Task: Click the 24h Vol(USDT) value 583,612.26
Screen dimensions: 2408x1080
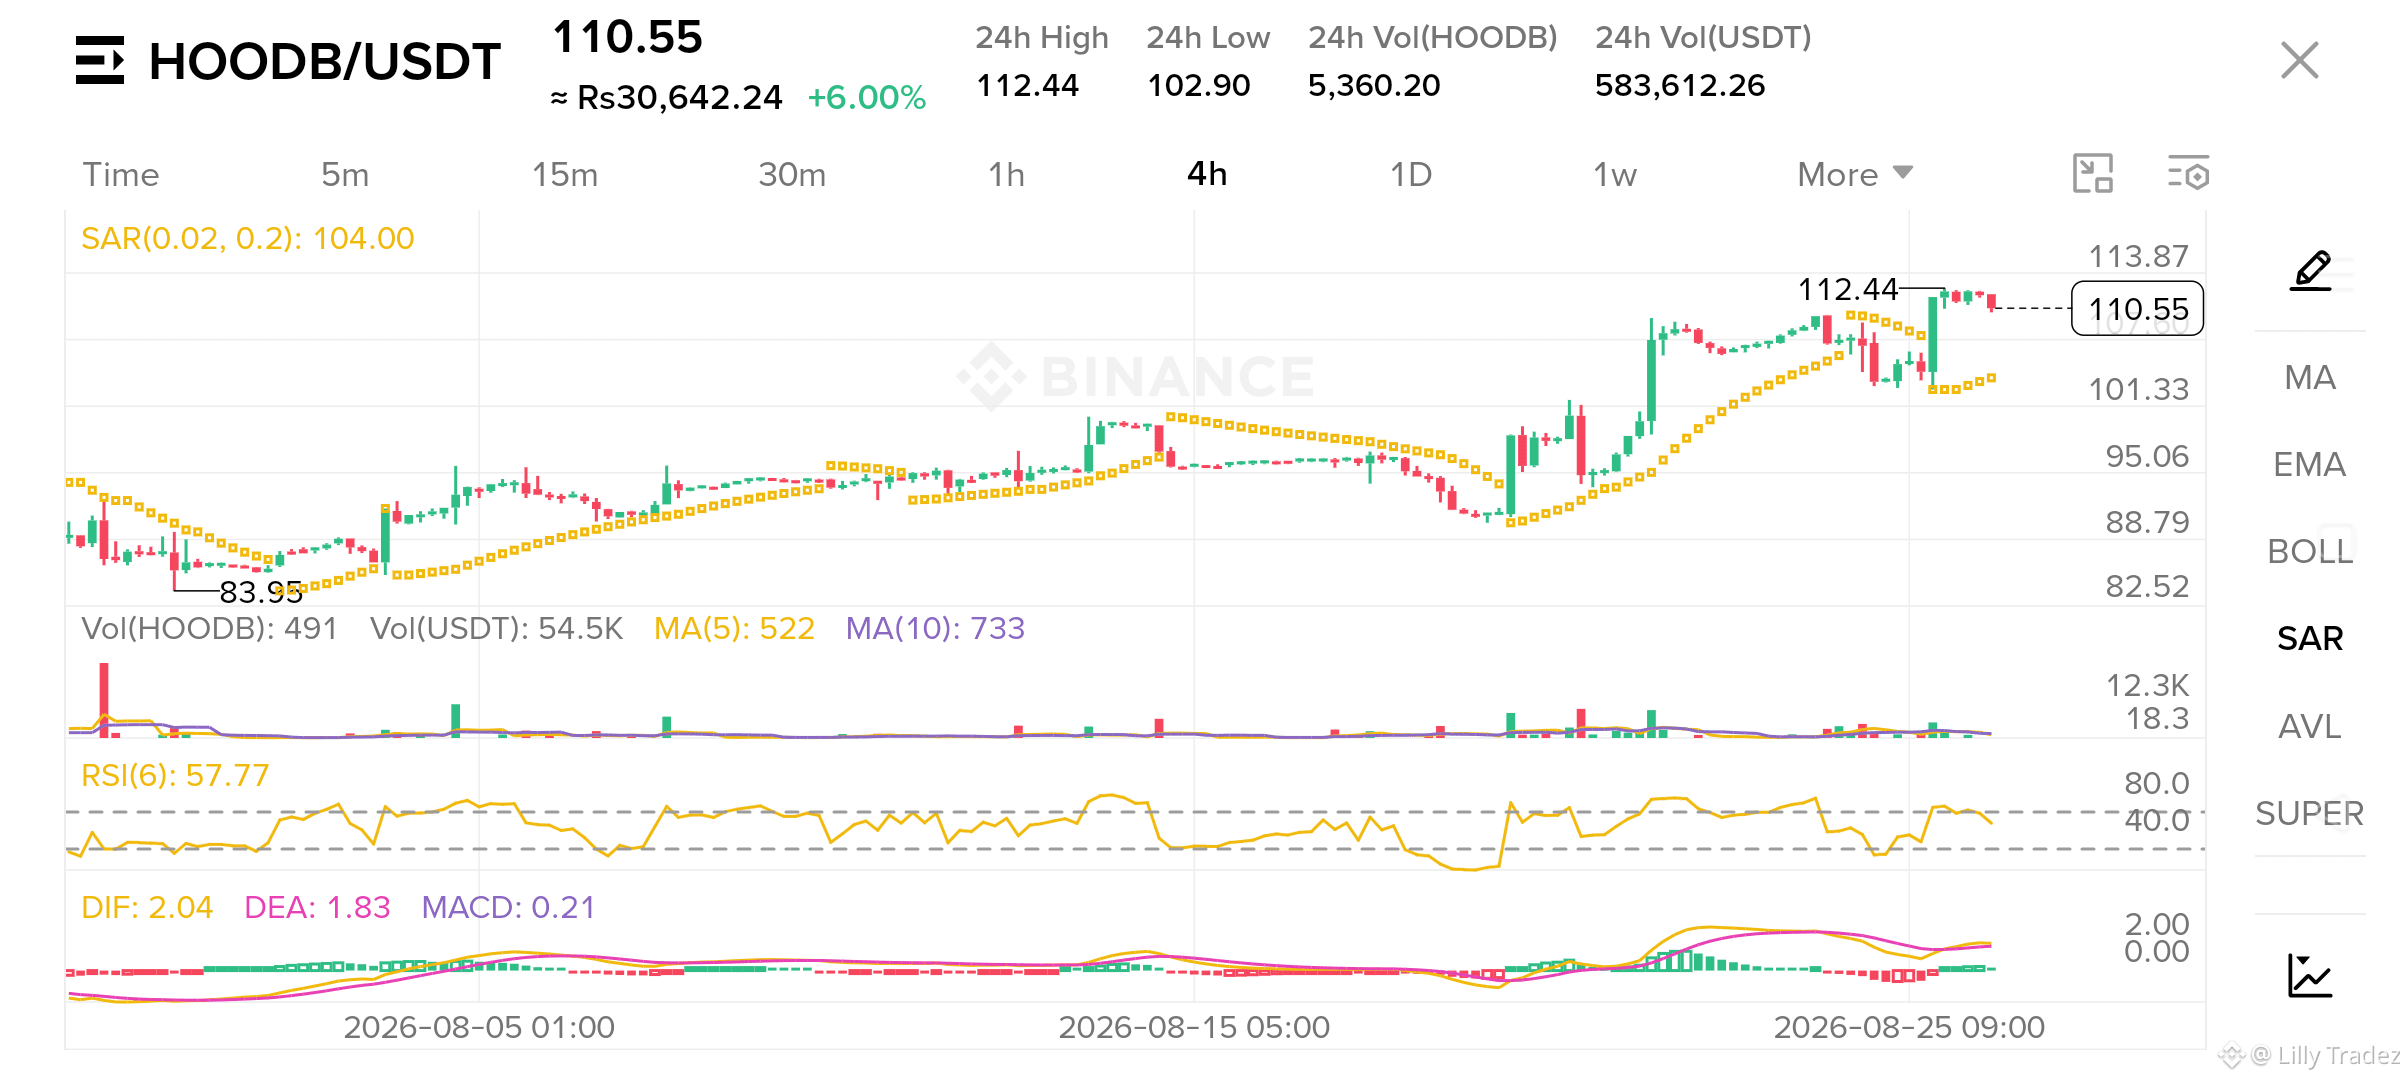Action: coord(1680,86)
